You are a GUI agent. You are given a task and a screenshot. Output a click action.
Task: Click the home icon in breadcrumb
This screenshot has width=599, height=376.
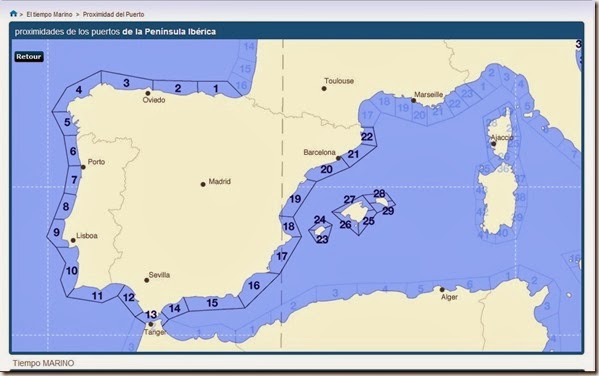click(13, 14)
